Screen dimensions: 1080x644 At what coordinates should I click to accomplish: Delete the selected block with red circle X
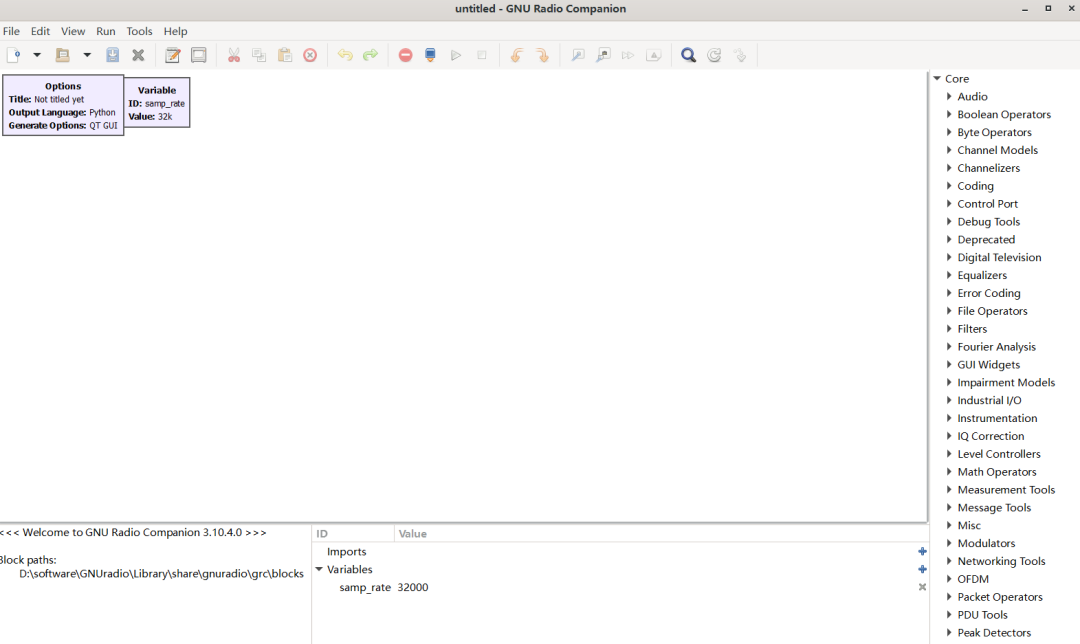pyautogui.click(x=310, y=55)
